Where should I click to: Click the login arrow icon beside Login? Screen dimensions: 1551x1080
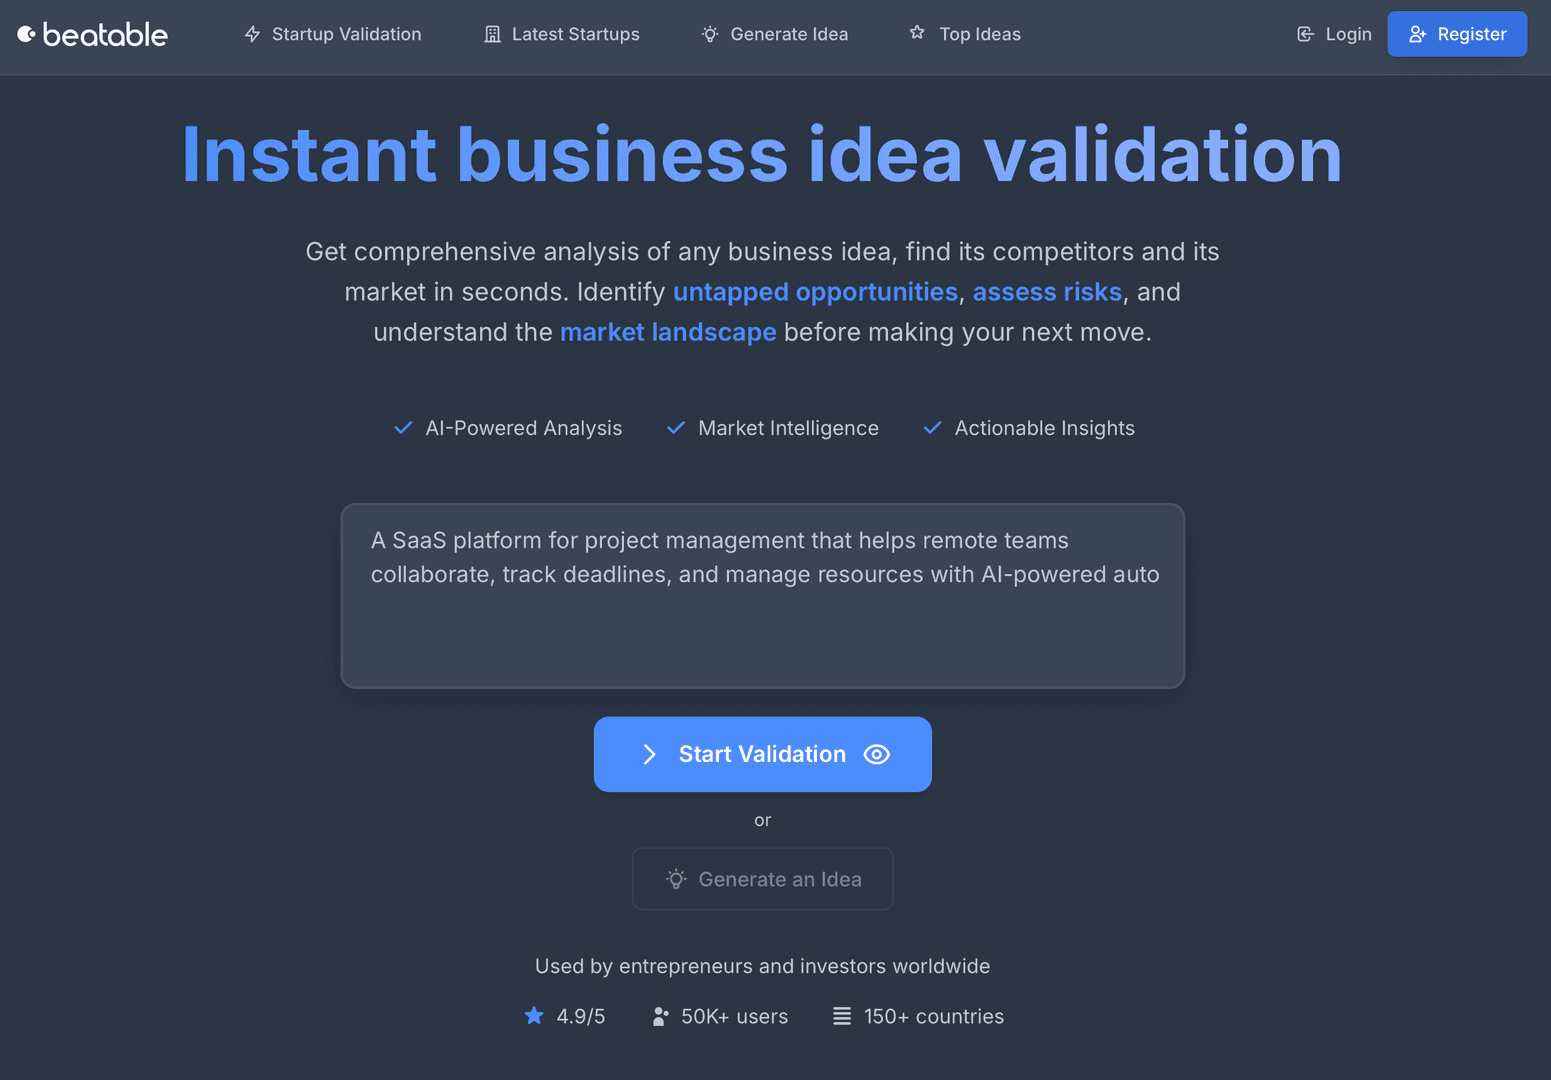1305,34
